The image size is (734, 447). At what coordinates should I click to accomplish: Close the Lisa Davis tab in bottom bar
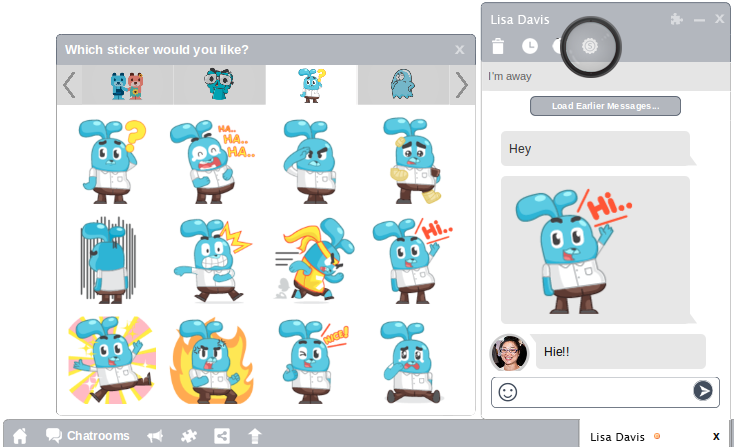tap(716, 437)
